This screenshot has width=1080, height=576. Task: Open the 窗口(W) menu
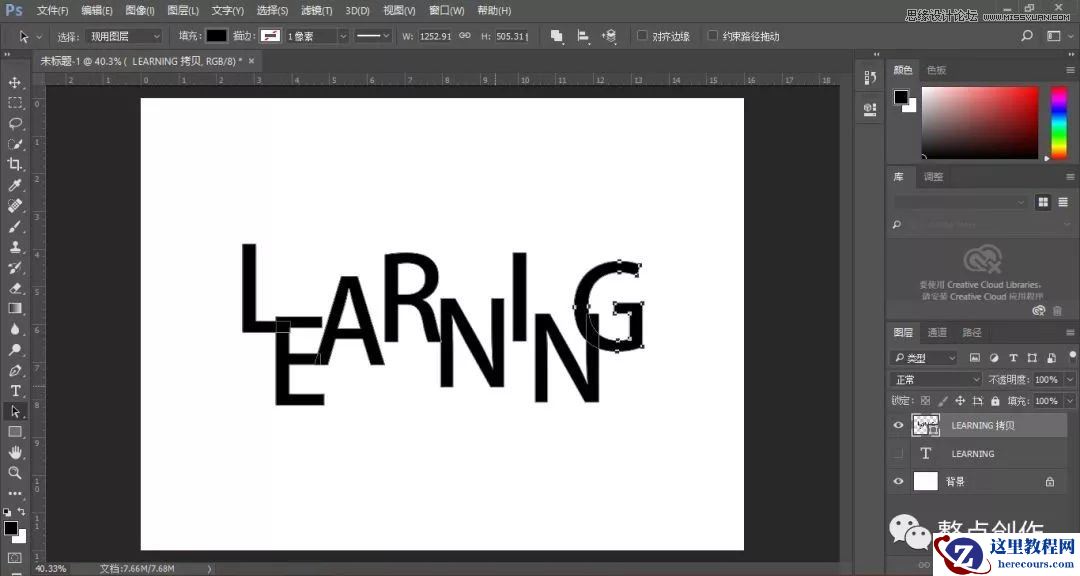[x=446, y=10]
